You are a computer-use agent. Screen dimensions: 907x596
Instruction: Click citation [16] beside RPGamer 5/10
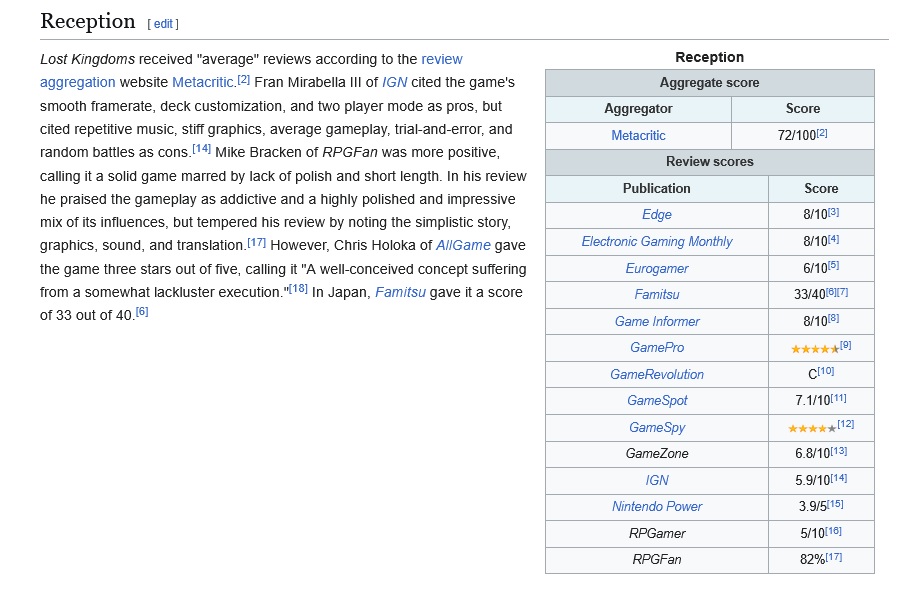(834, 531)
